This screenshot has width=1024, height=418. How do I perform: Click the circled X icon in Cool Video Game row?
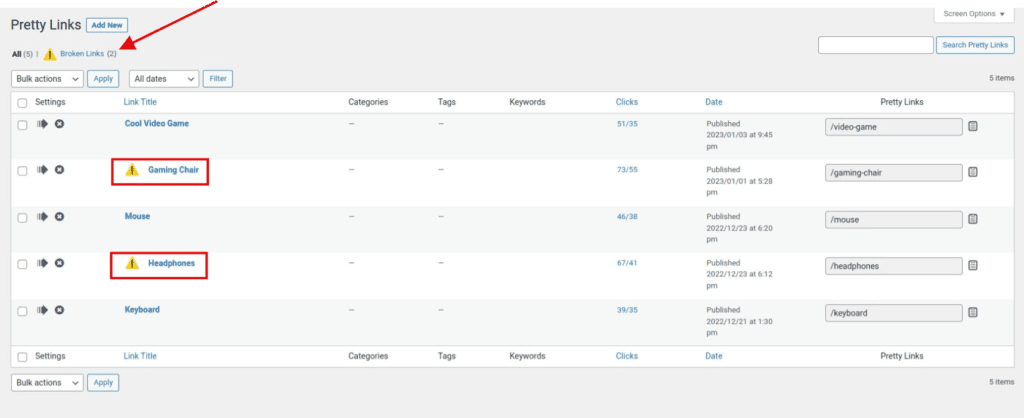point(59,124)
